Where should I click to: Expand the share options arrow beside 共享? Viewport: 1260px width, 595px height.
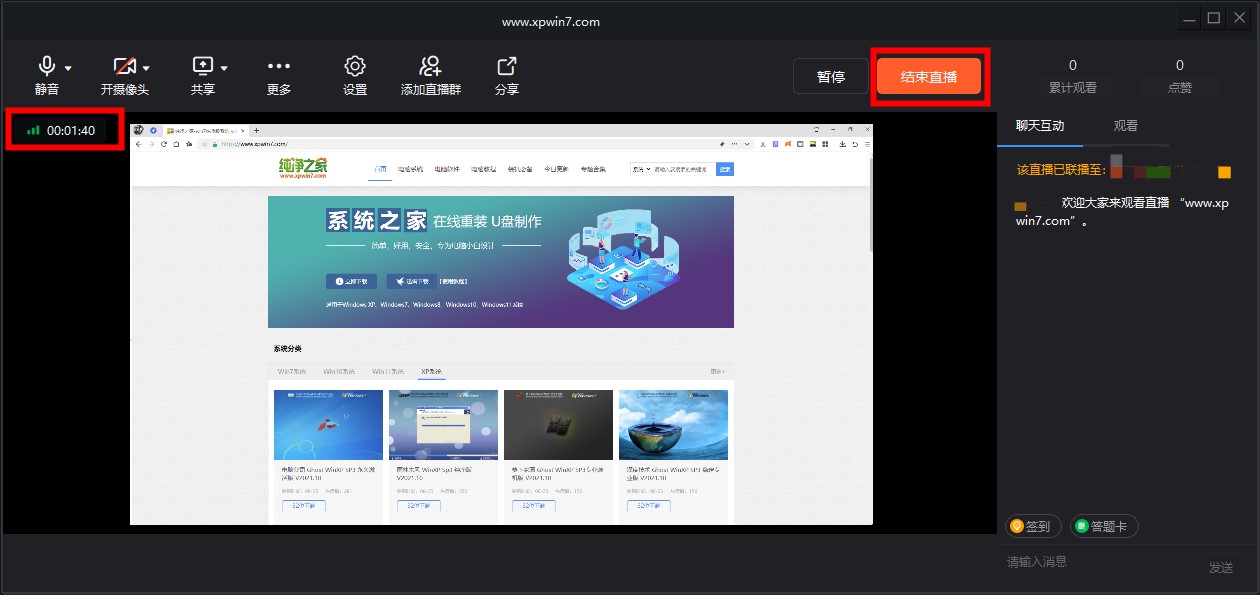pyautogui.click(x=224, y=69)
